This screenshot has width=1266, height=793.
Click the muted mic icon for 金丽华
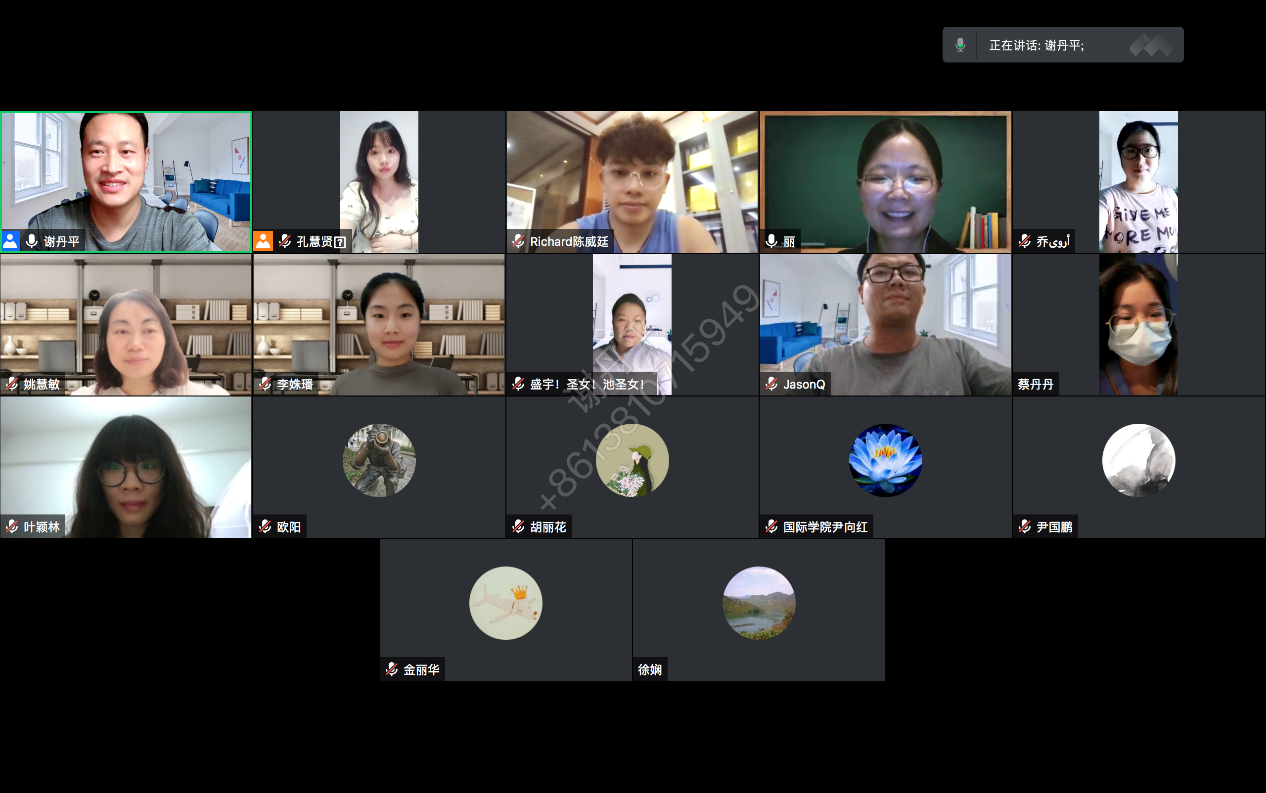[x=392, y=670]
